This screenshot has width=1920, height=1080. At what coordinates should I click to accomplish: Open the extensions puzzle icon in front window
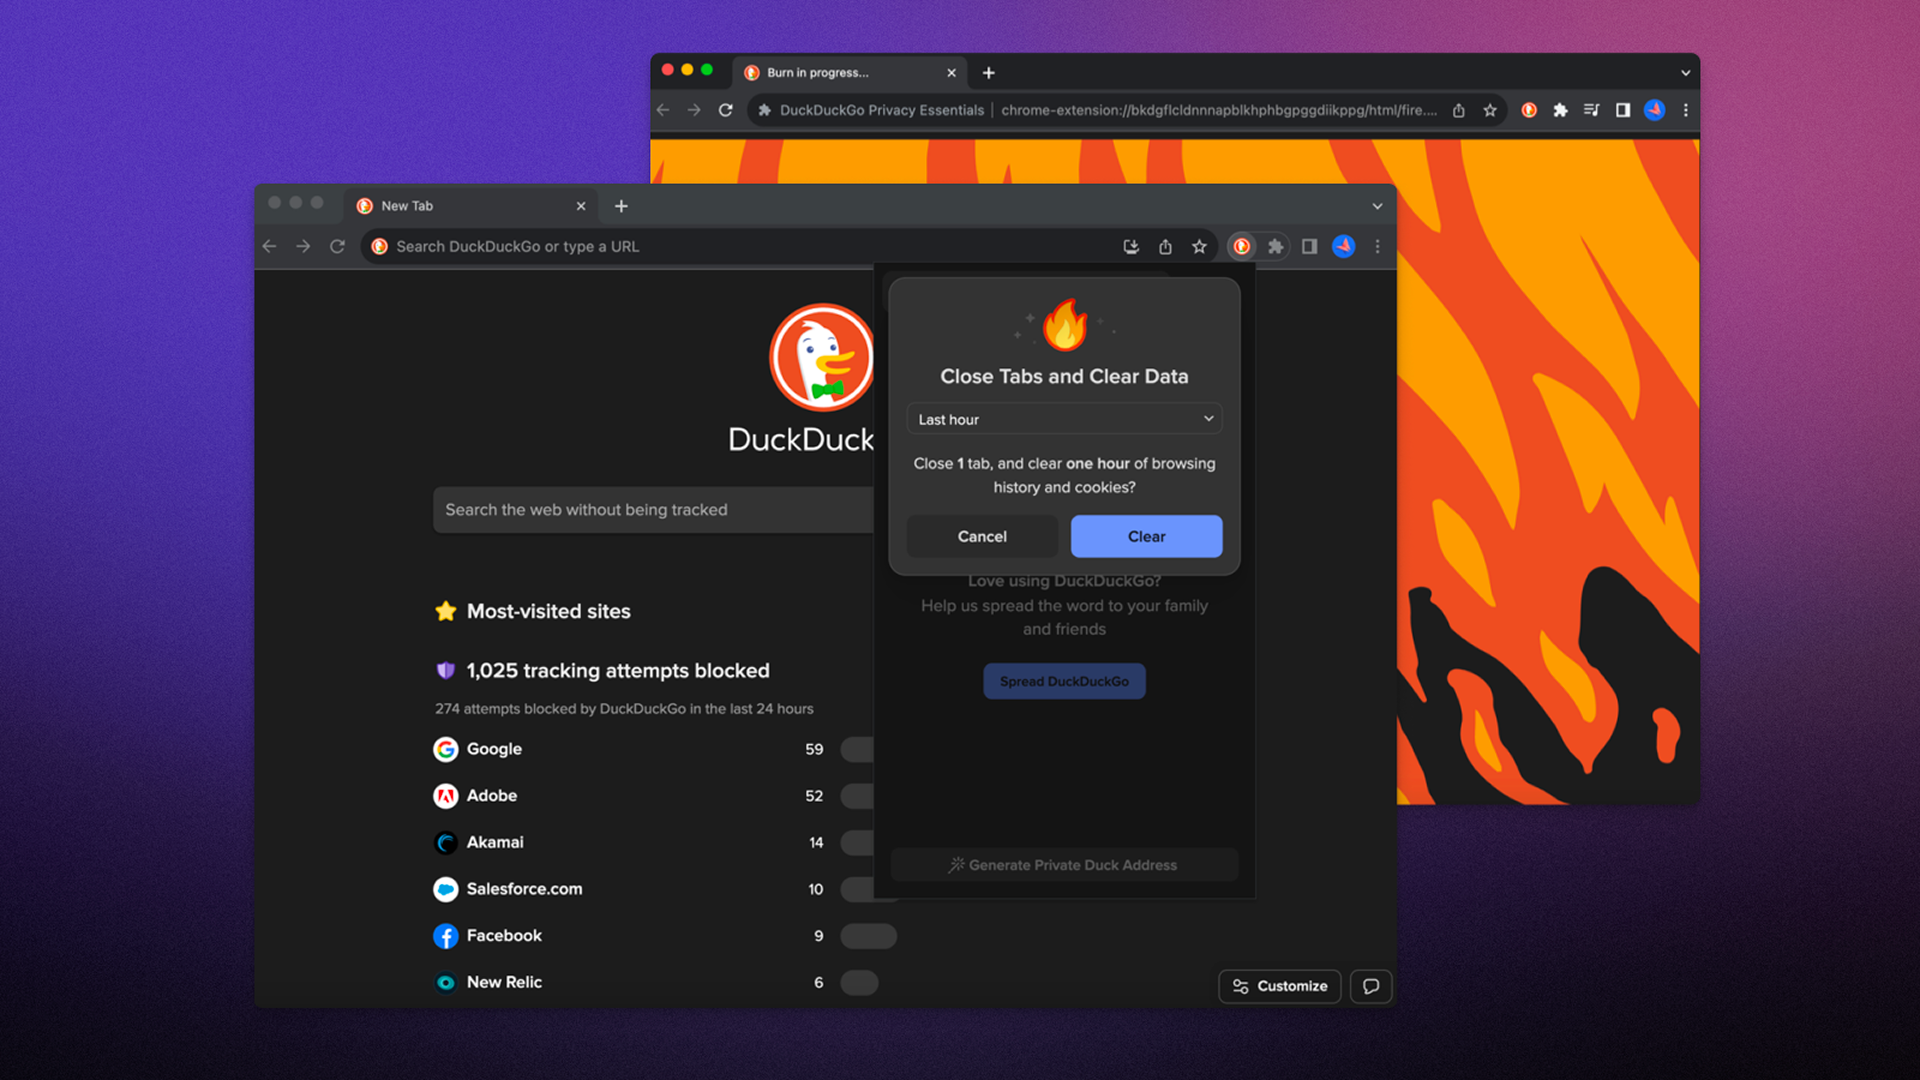1276,247
